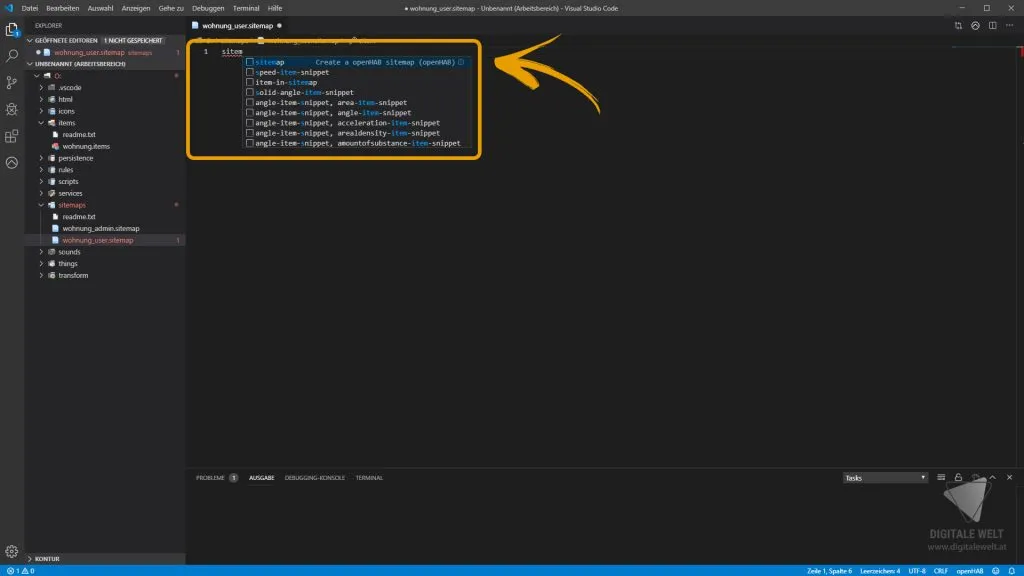Open the Search view in activity bar

(12, 56)
